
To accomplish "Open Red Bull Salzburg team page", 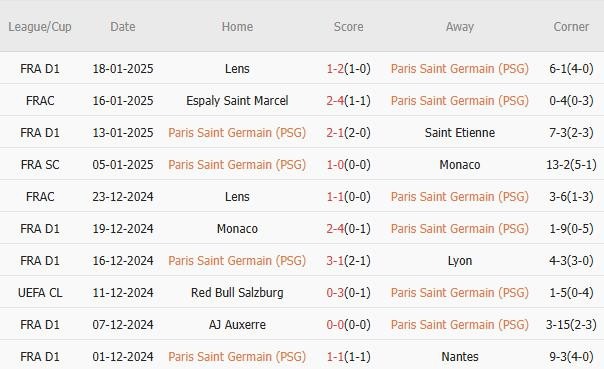I will 237,292.
